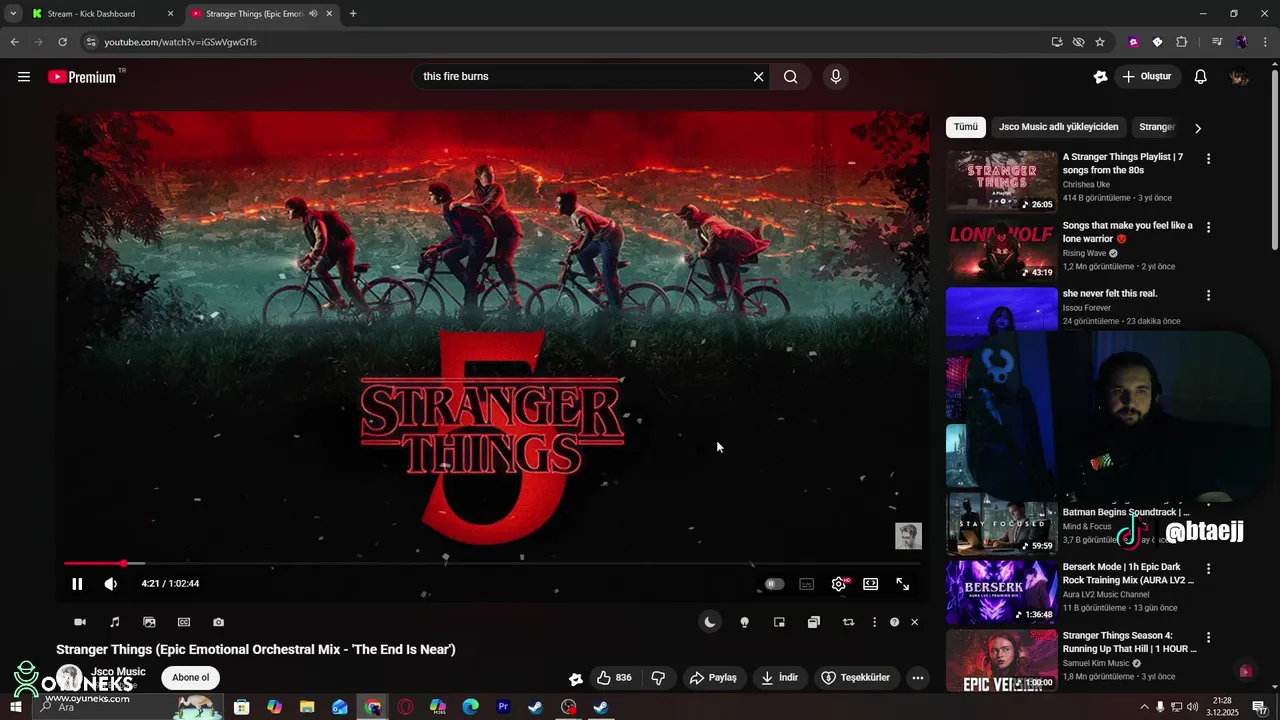Open the Stranger Things Playlist thumbnail
The width and height of the screenshot is (1280, 720).
(x=1001, y=182)
